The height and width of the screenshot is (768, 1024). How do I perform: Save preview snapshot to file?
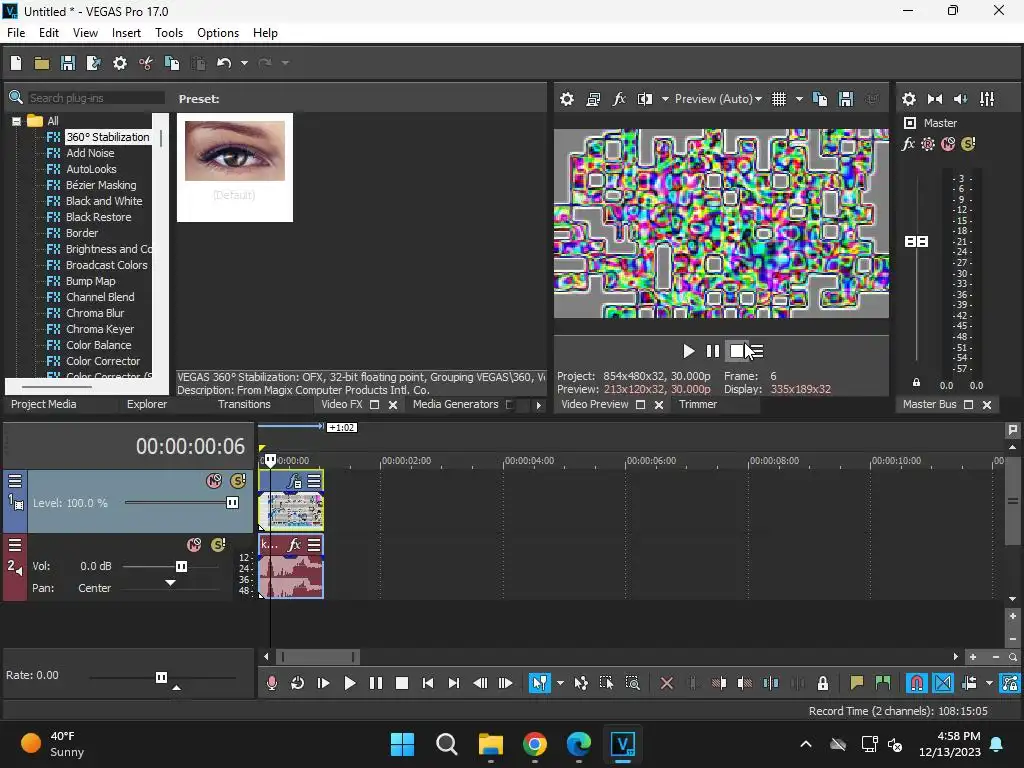click(x=846, y=99)
